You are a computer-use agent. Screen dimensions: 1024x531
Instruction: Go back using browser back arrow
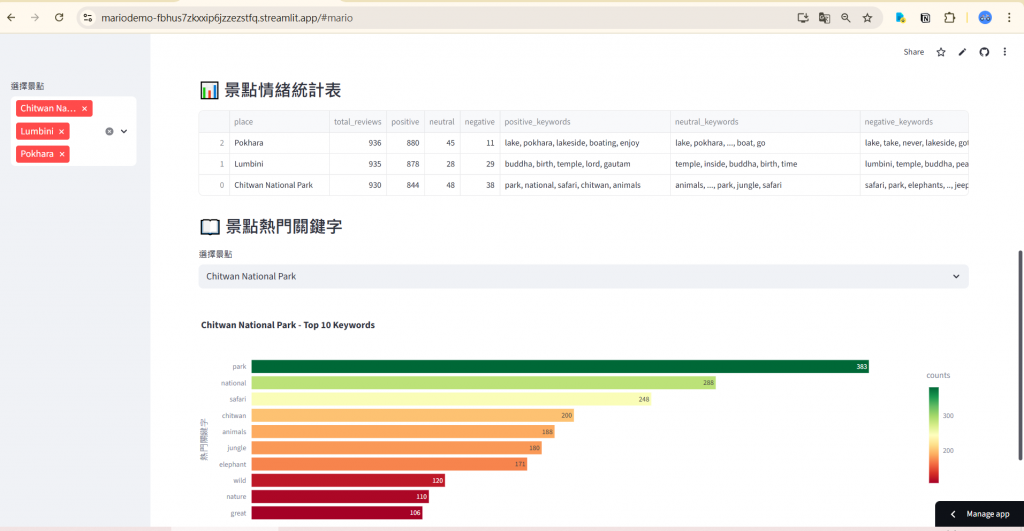coord(11,18)
